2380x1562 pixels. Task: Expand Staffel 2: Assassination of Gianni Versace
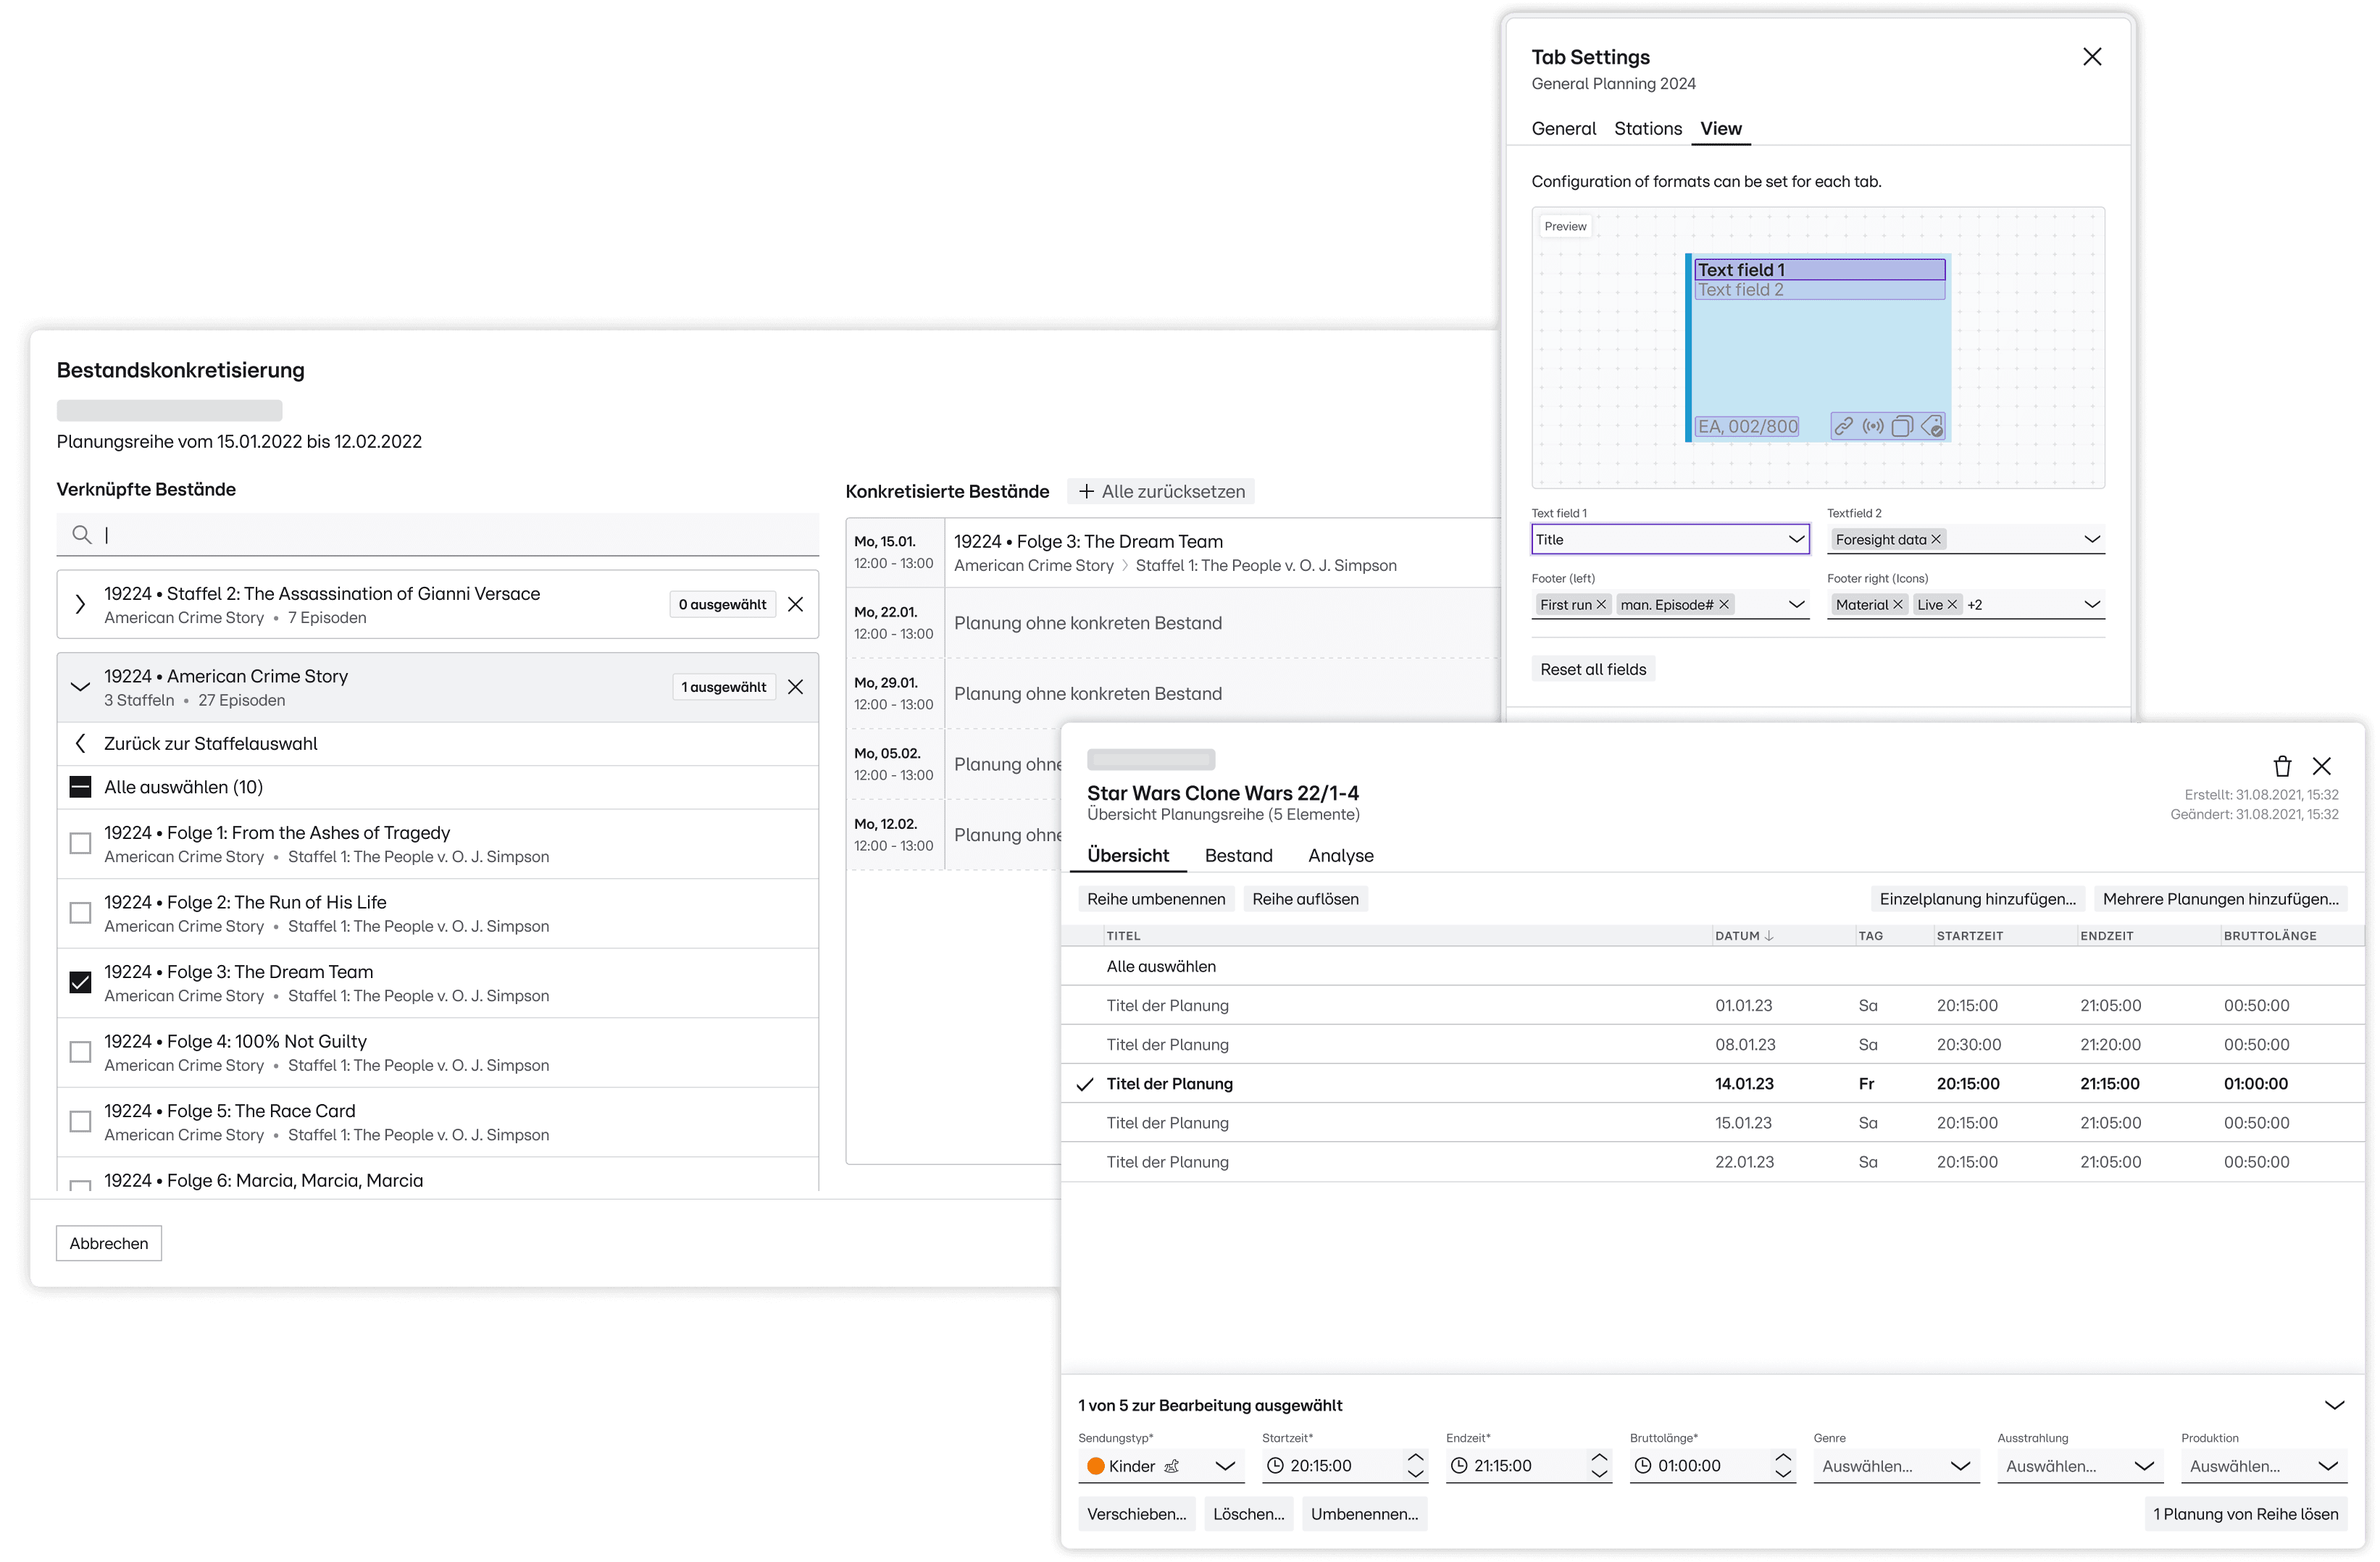(x=80, y=604)
